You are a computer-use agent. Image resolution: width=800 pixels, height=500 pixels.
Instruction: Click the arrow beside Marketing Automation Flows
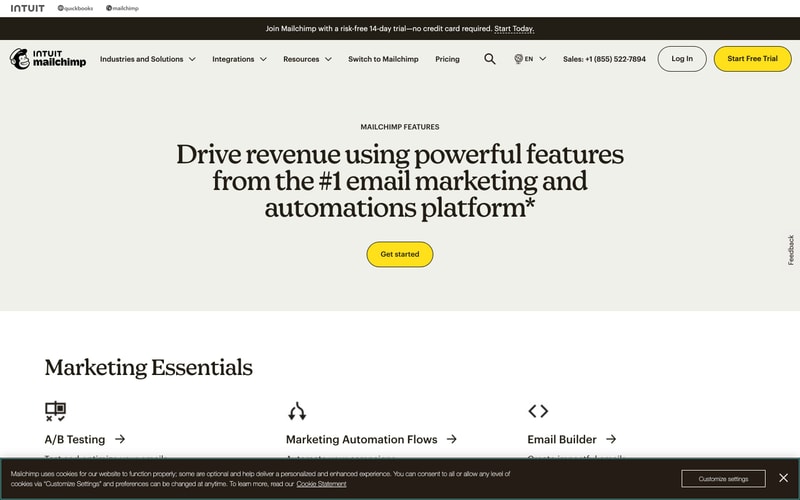click(452, 439)
